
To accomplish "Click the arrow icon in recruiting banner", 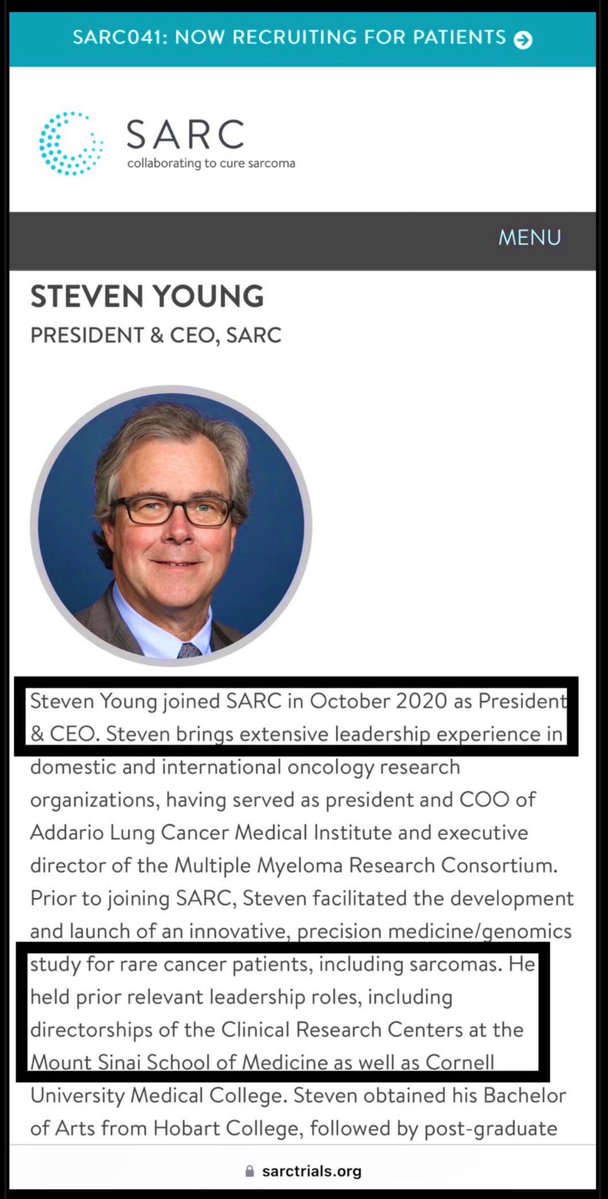I will (x=522, y=39).
